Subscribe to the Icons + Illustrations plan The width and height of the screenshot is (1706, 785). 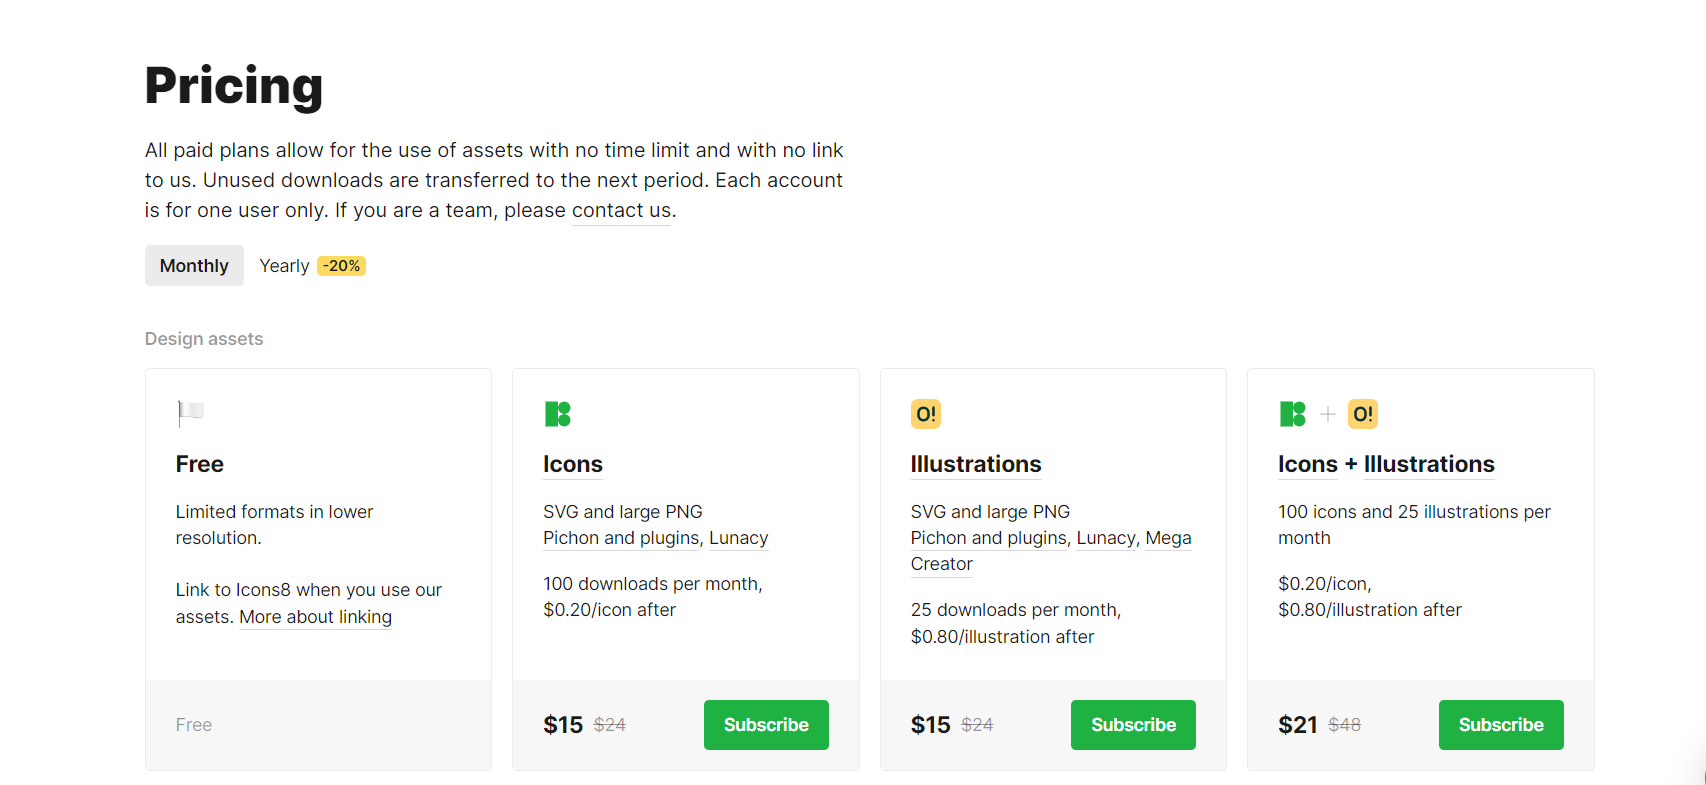click(1500, 725)
